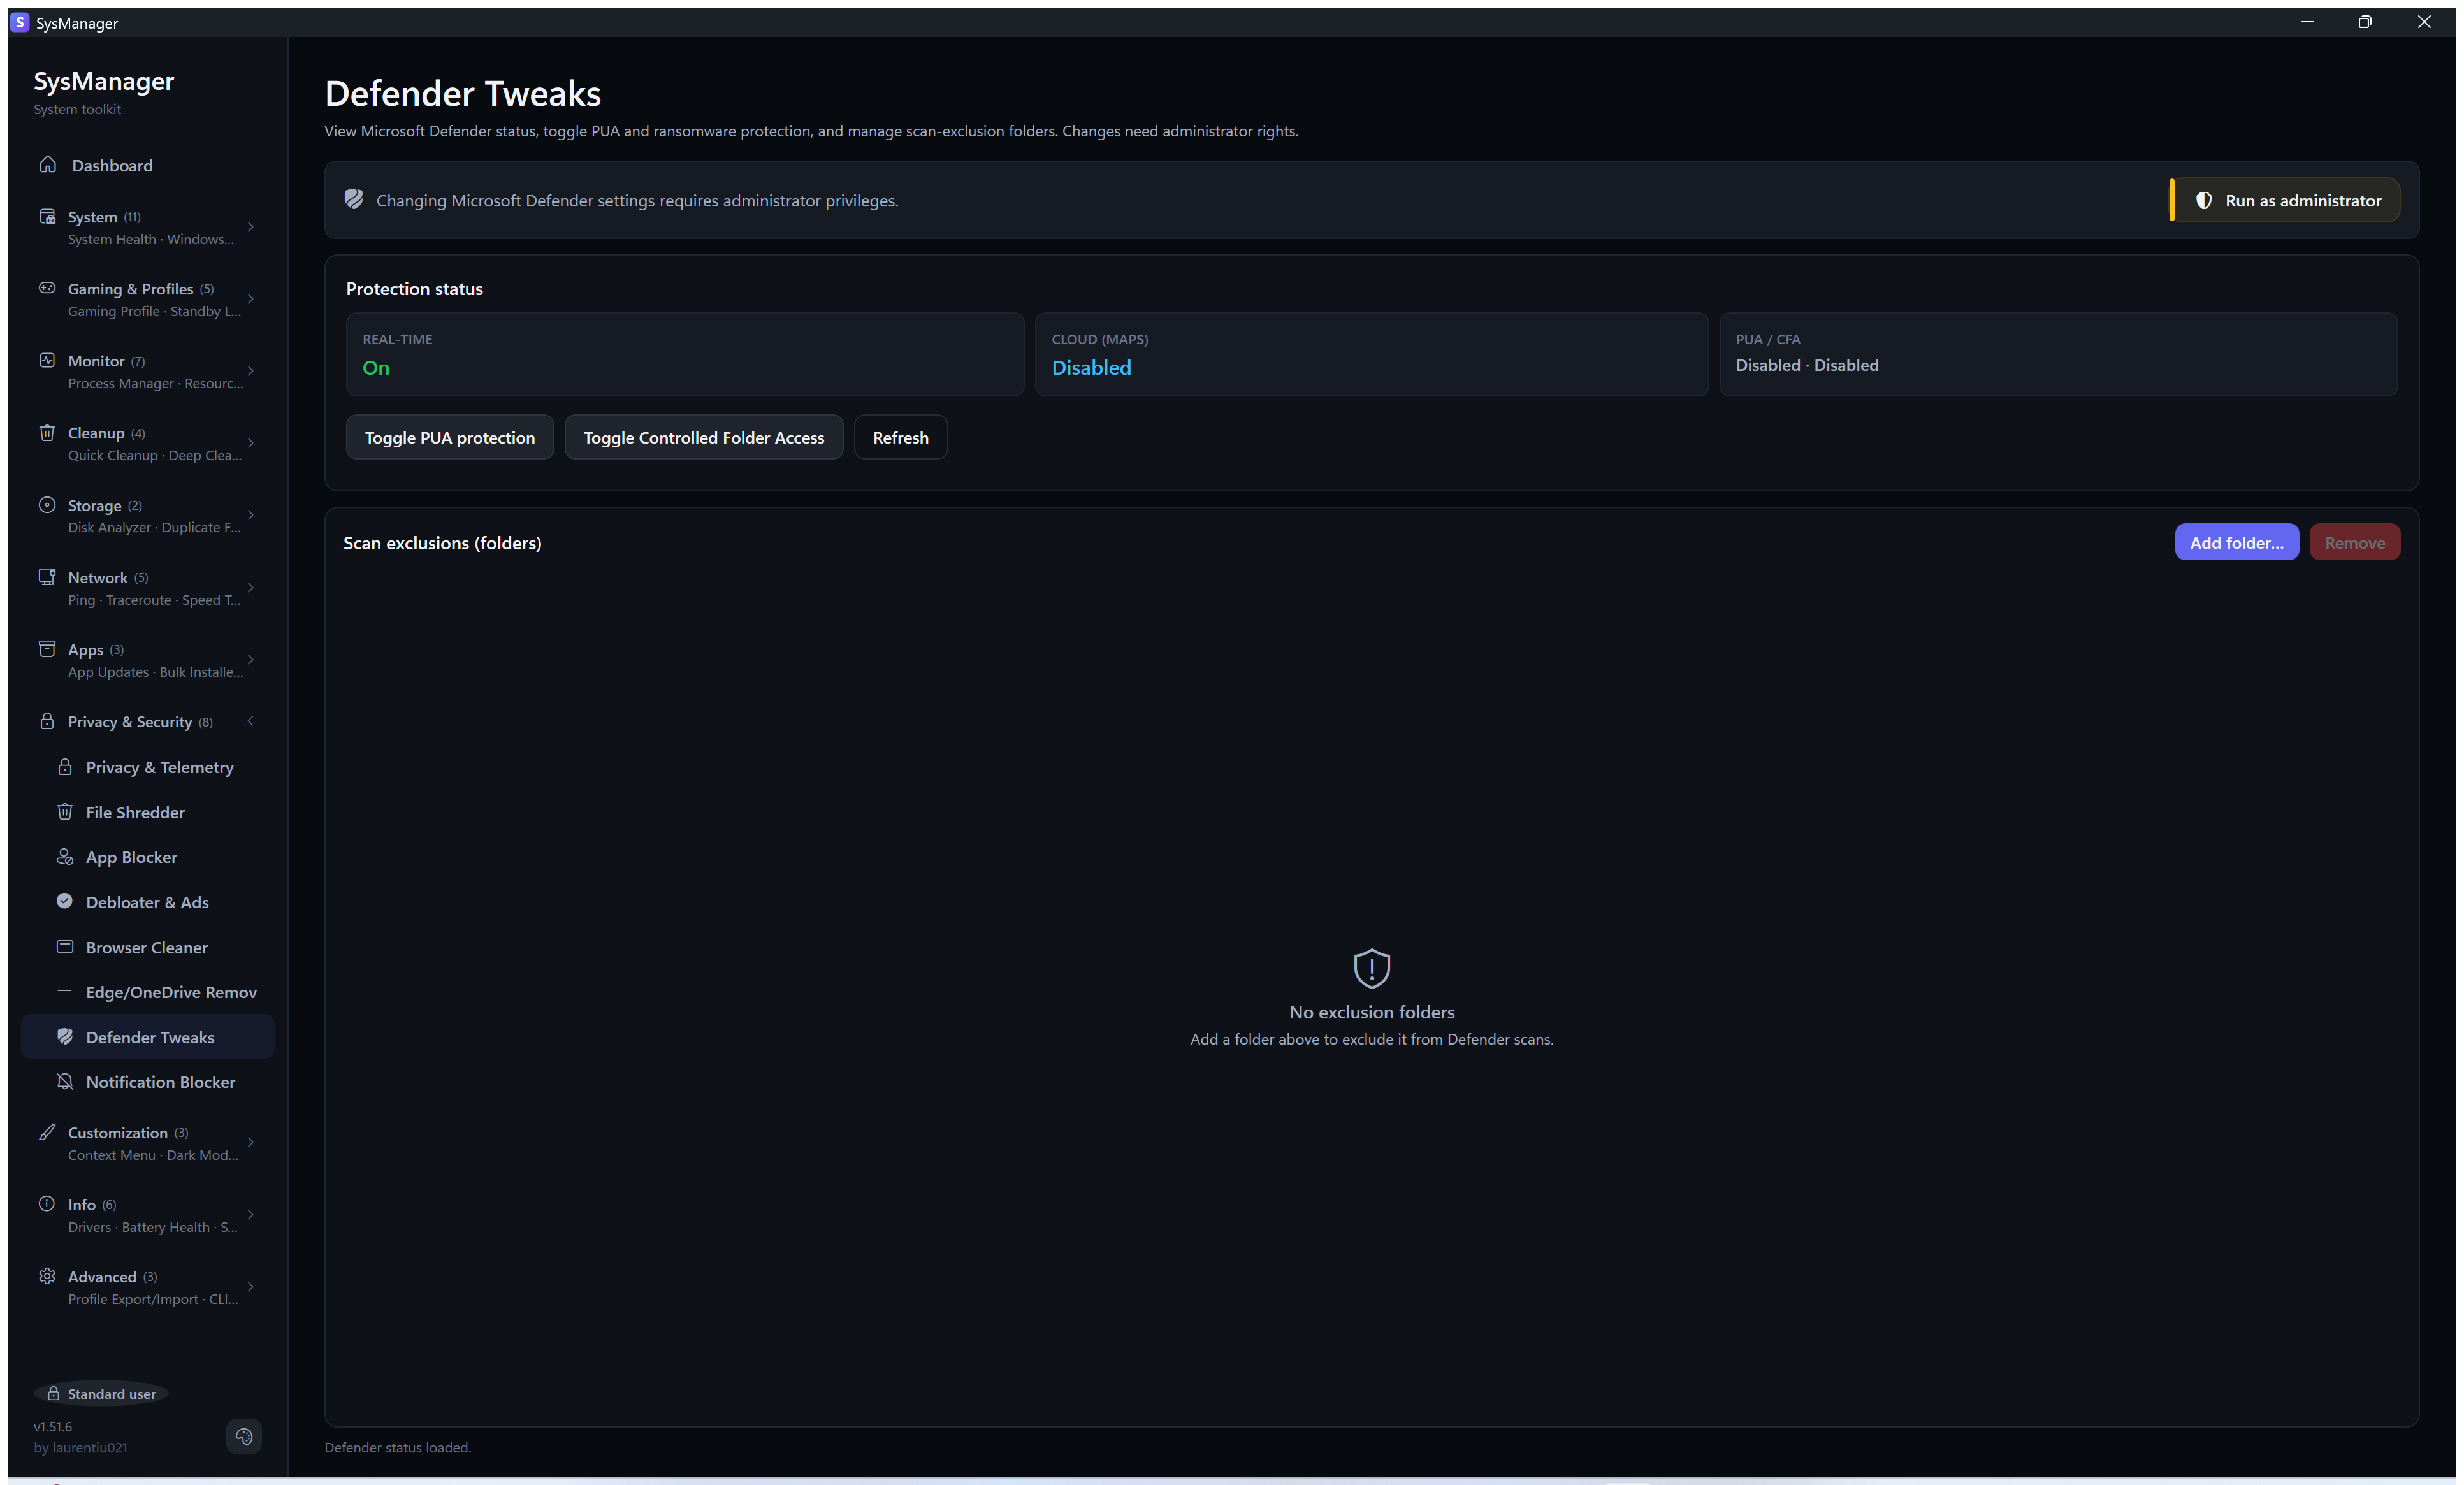Click the Gaming & Profiles gamepad icon

click(47, 288)
